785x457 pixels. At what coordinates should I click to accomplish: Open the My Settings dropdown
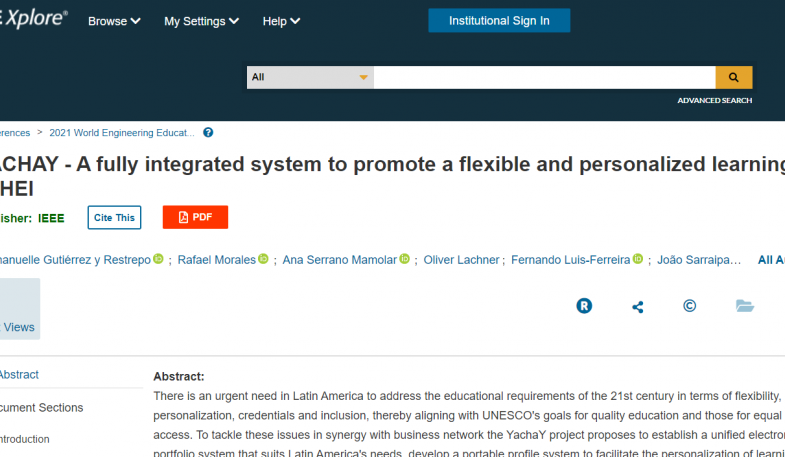tap(201, 21)
